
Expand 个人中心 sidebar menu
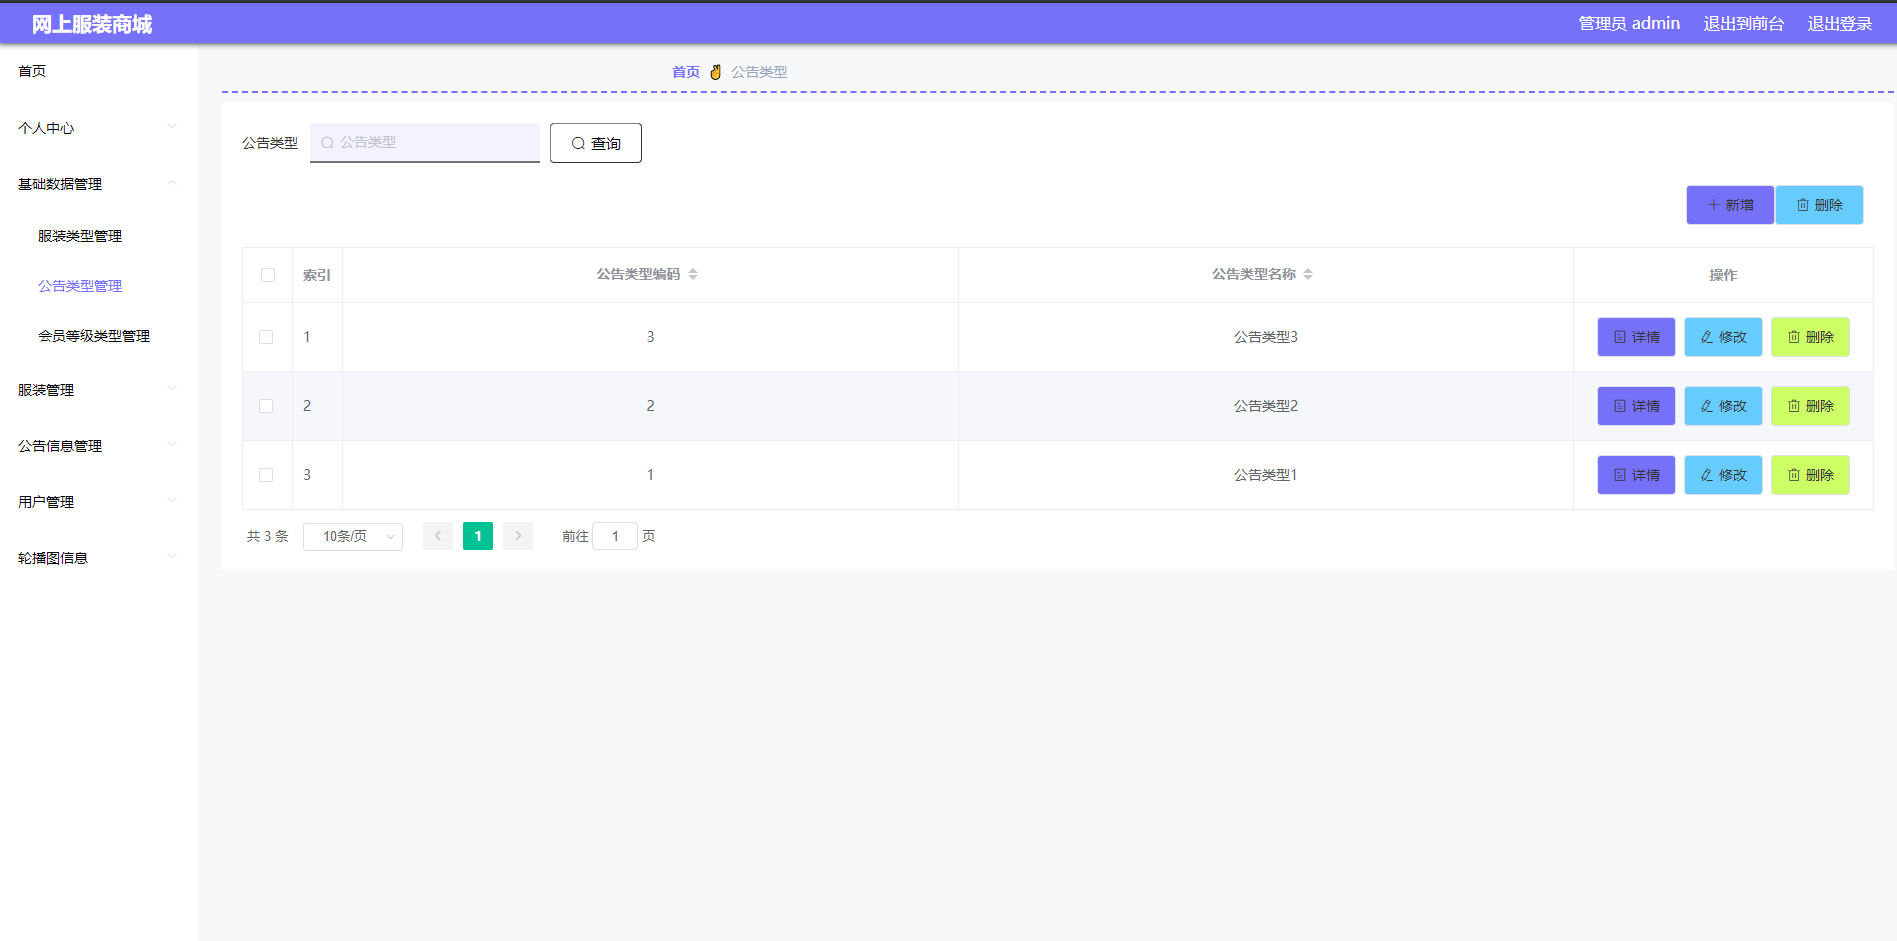pyautogui.click(x=98, y=128)
